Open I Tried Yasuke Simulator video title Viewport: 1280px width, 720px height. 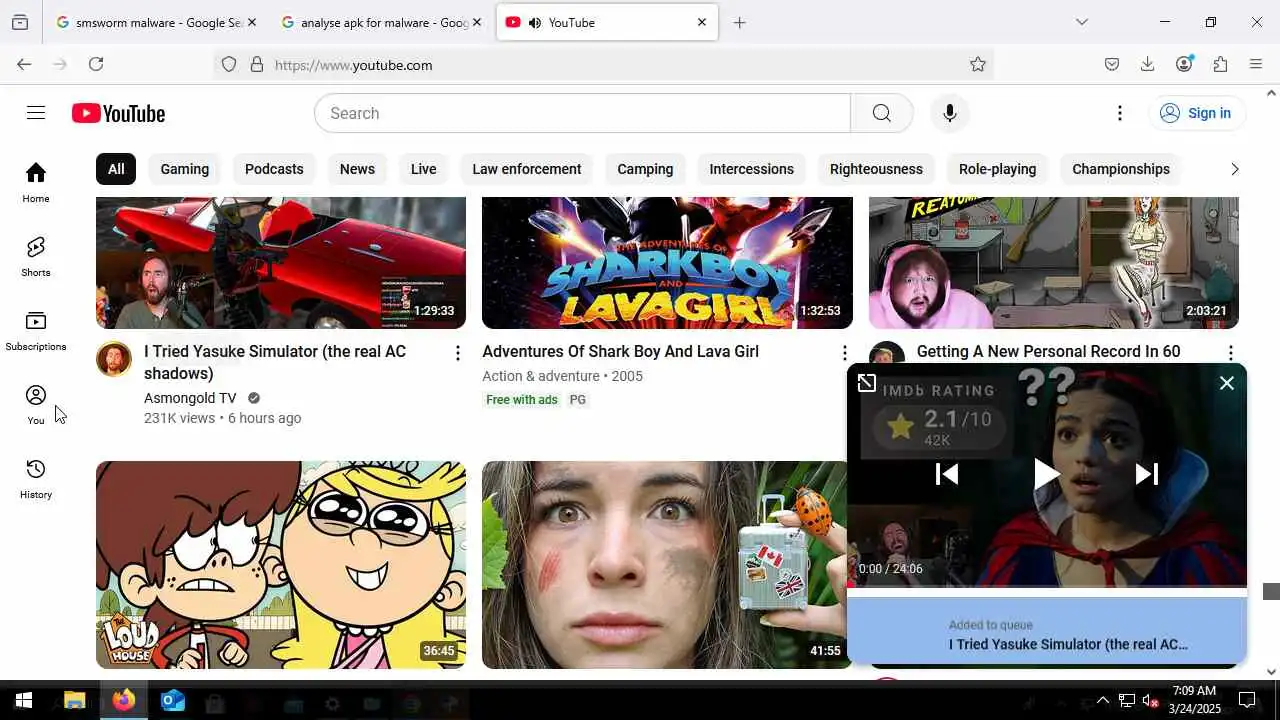[x=275, y=362]
